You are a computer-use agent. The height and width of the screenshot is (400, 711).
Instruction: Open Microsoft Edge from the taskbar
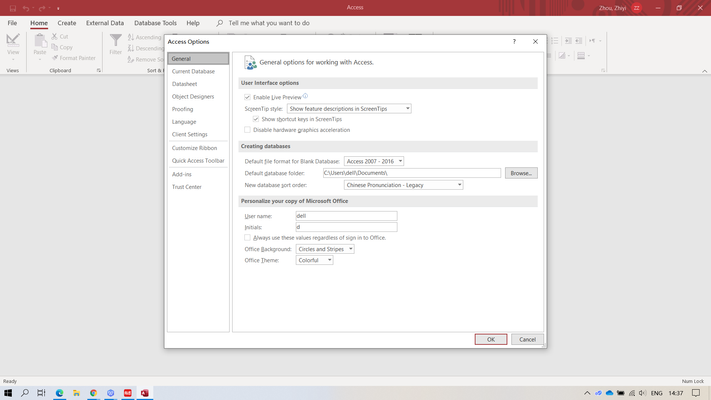click(59, 393)
